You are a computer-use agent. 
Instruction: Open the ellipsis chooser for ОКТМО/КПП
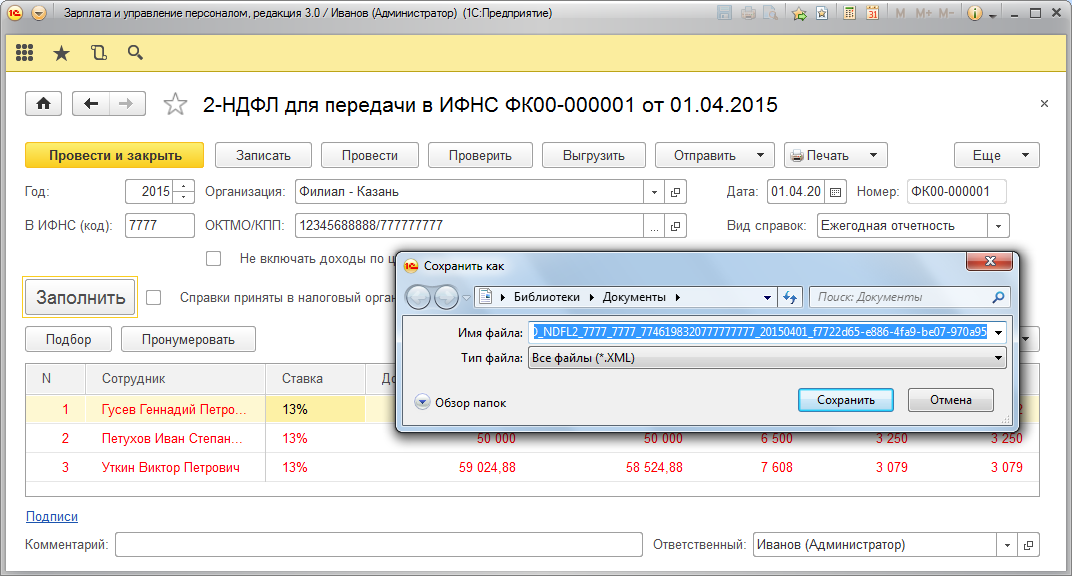[654, 226]
